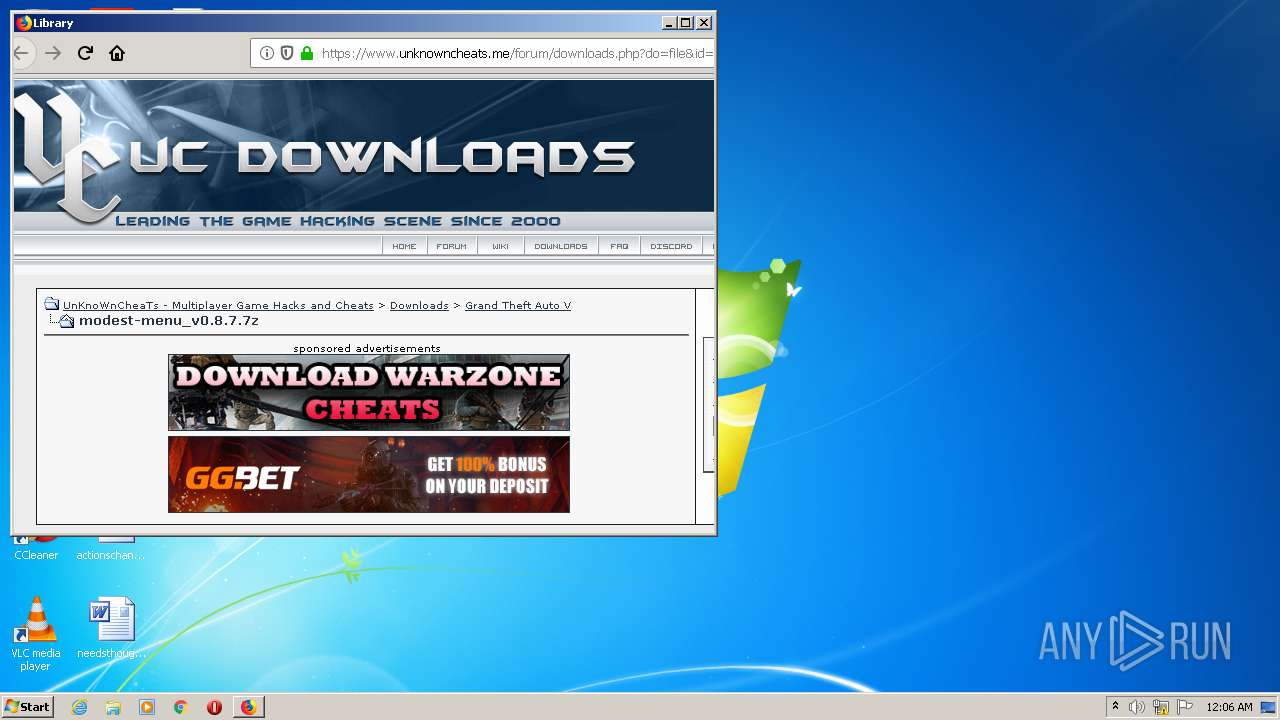This screenshot has height=720, width=1280.
Task: Open the network status tray icon
Action: tap(1161, 707)
